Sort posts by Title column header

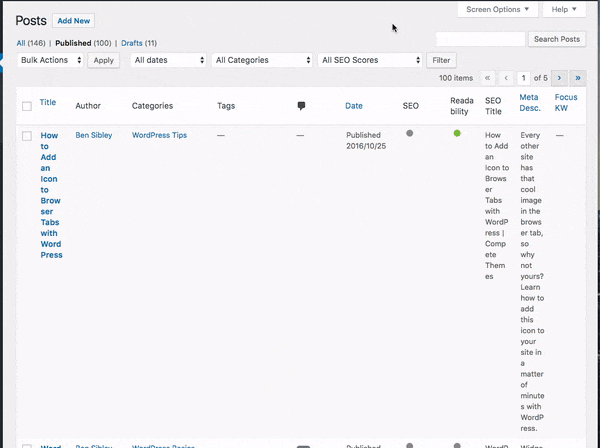48,102
